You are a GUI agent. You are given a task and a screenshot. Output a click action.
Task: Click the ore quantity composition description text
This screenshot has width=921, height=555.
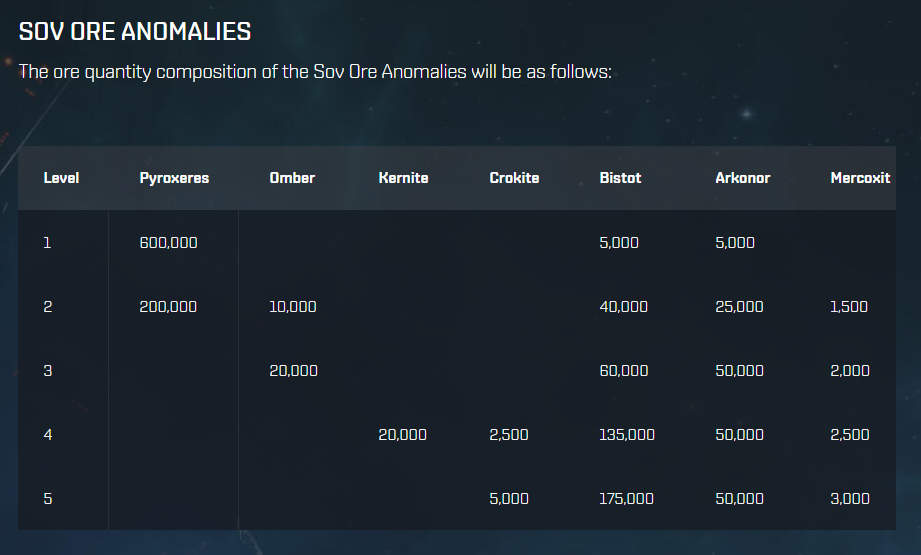point(315,72)
